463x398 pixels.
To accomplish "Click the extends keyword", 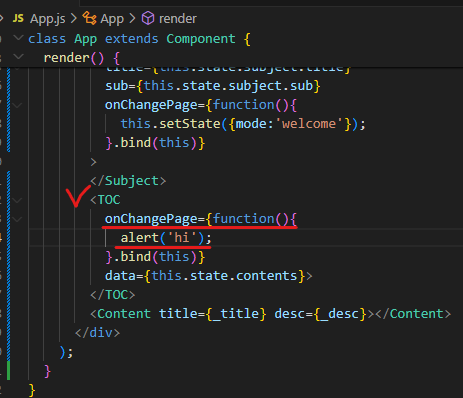I will 132,39.
